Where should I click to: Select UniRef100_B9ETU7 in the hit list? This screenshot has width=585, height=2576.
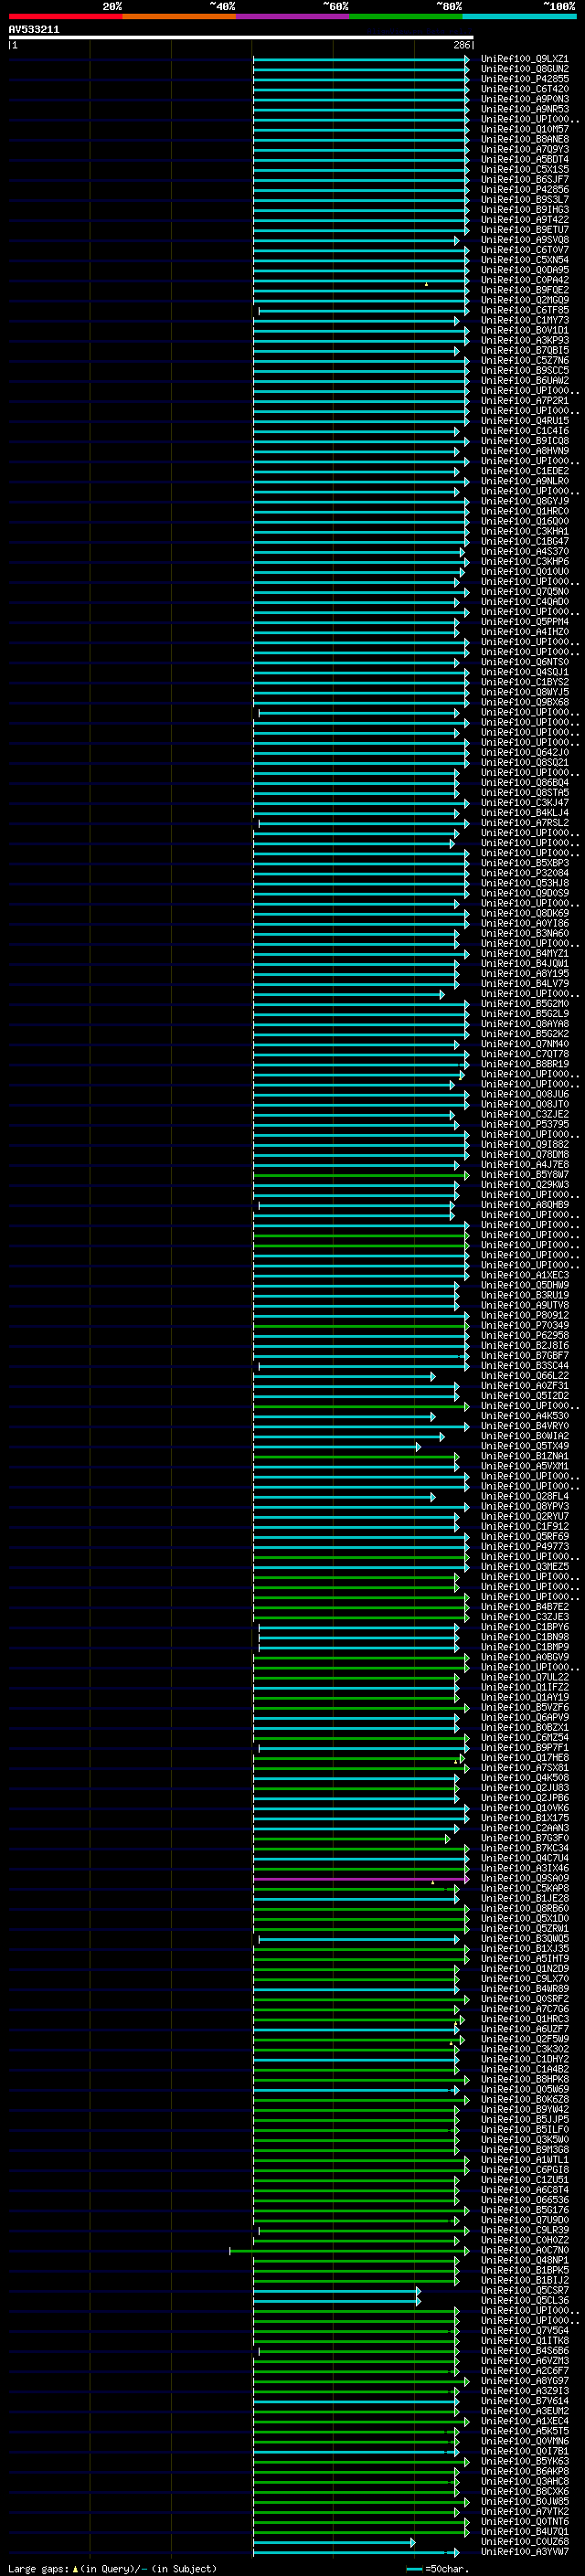pos(524,230)
